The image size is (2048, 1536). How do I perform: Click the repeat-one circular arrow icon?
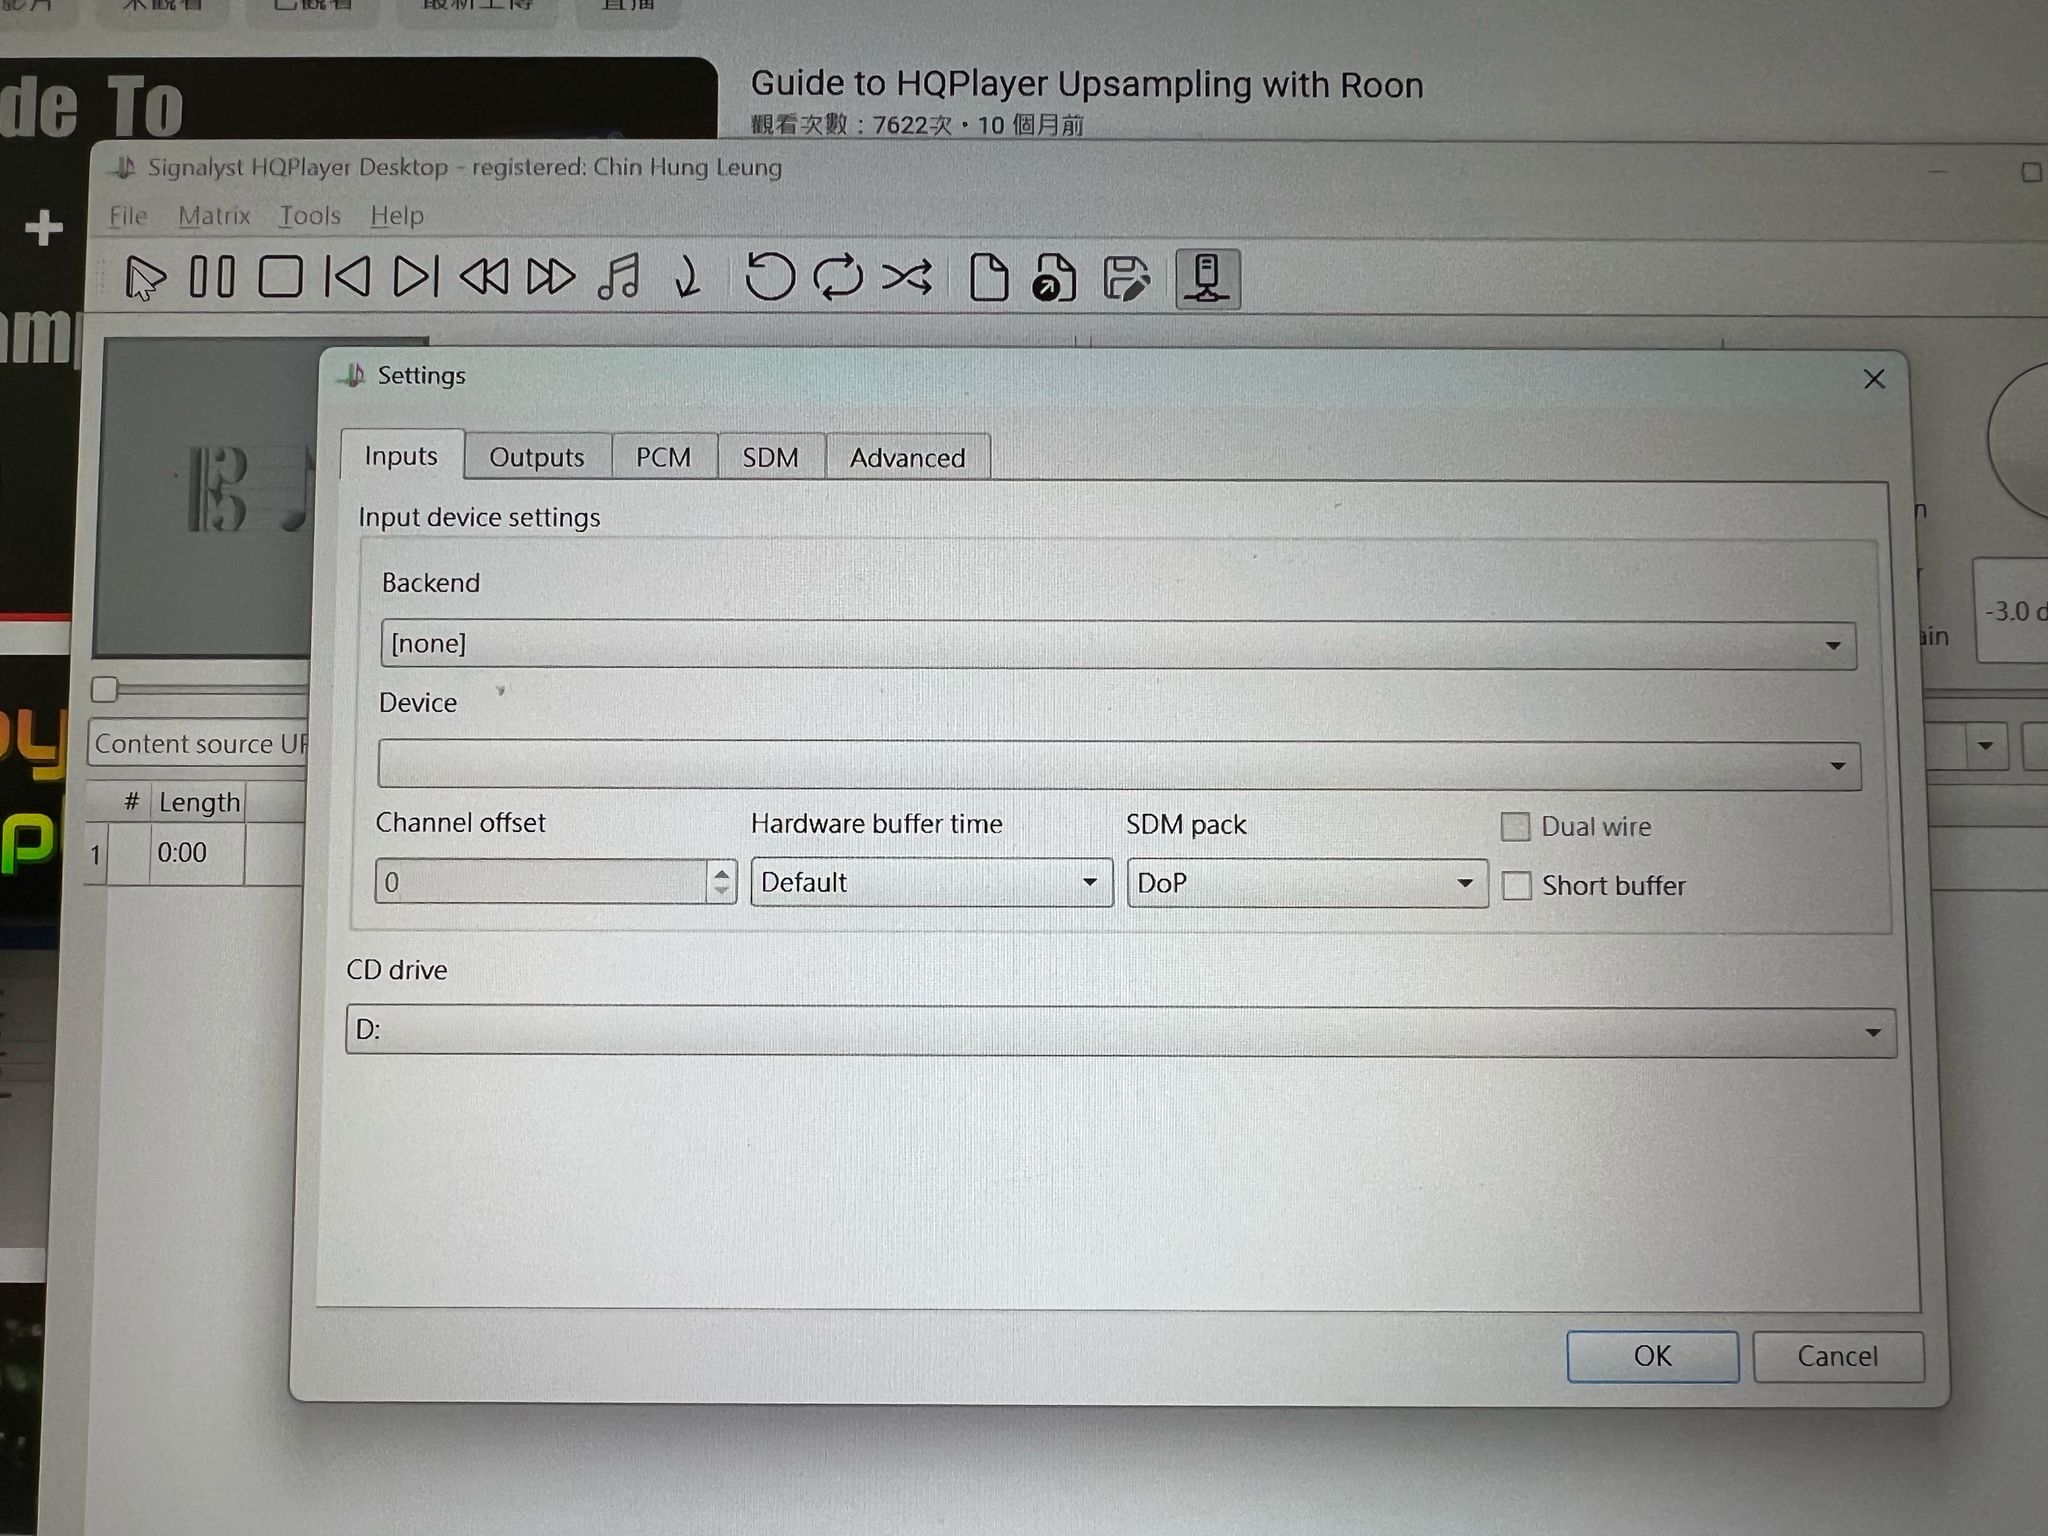point(769,277)
